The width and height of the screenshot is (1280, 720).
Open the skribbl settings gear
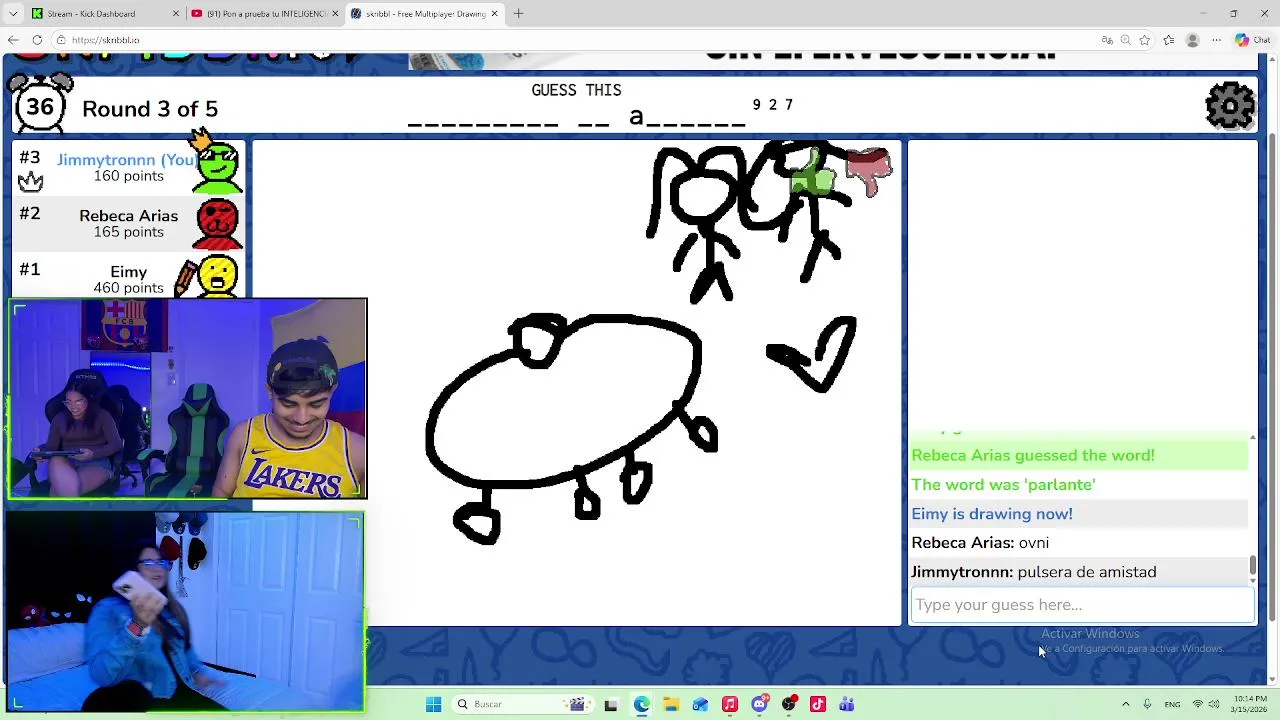[x=1230, y=105]
